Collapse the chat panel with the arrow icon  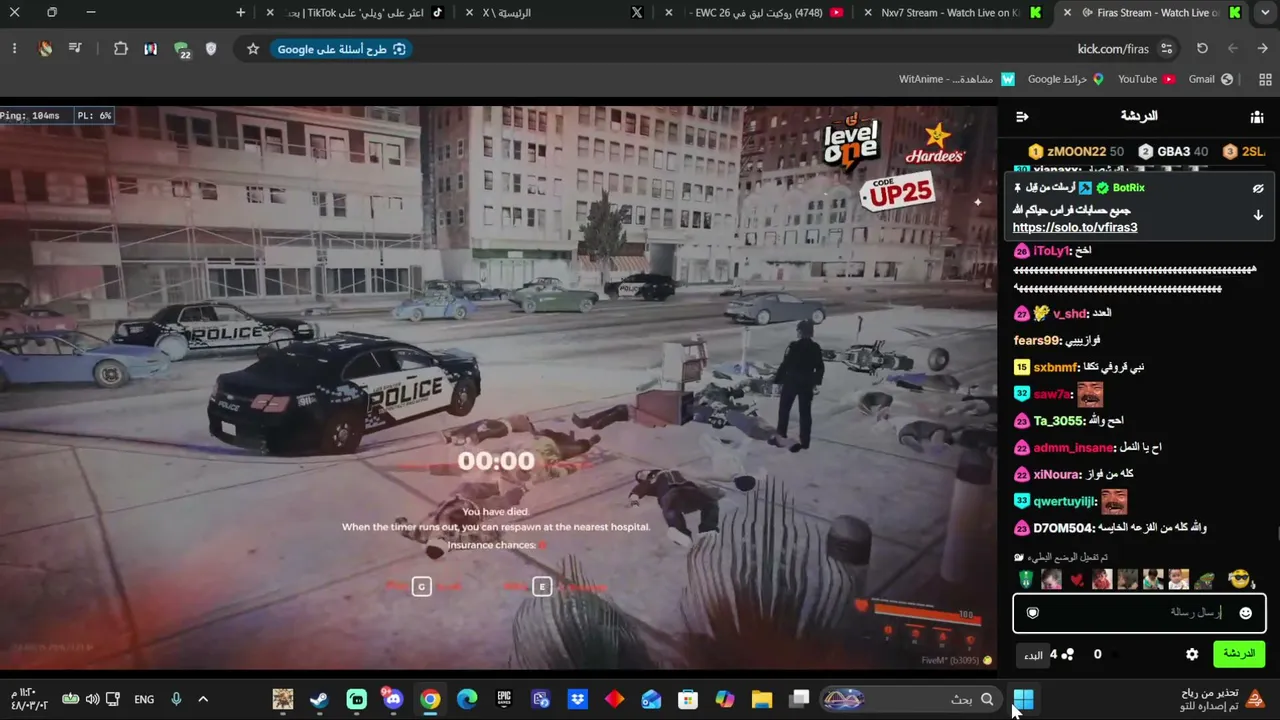pos(1022,117)
